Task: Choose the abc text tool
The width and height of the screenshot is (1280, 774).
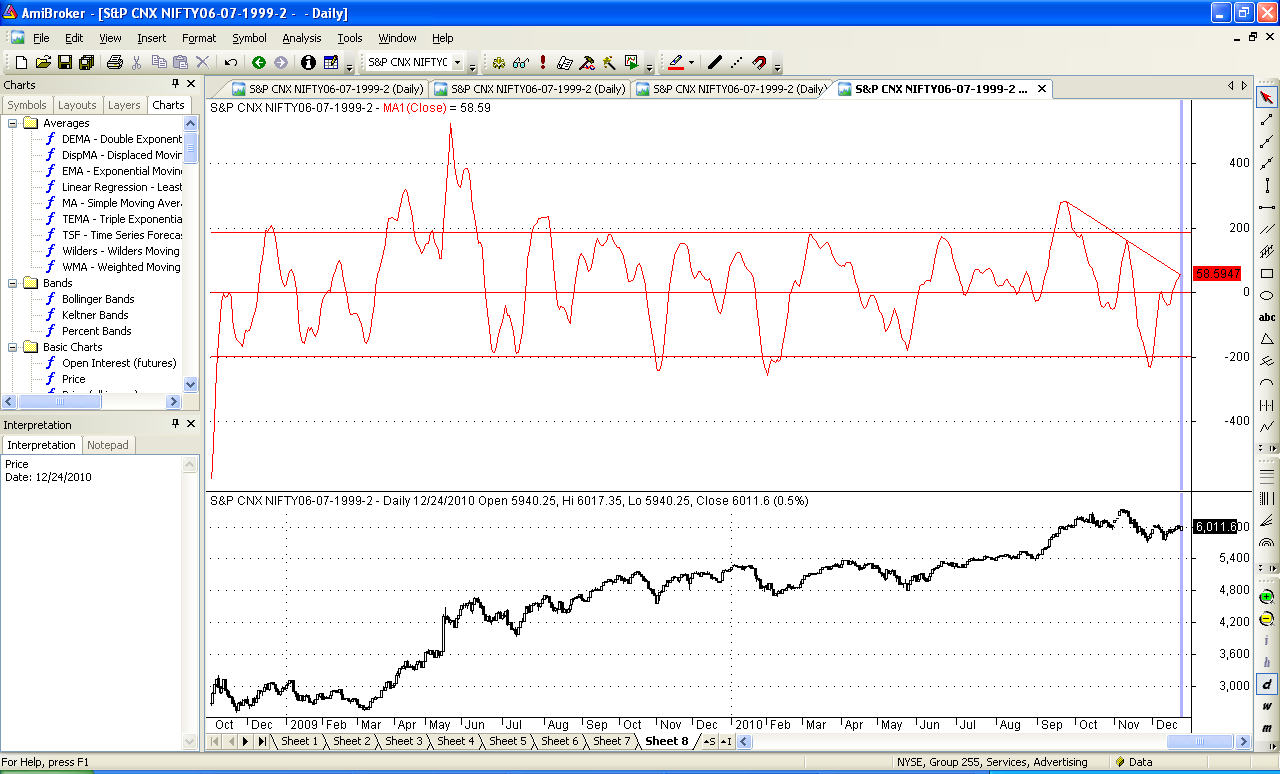Action: 1267,317
